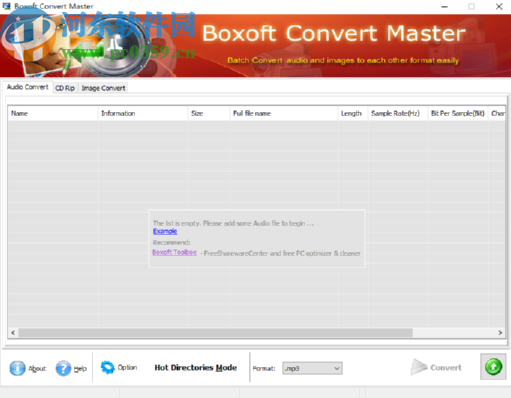
Task: Sort list by Information column header
Action: pos(143,113)
